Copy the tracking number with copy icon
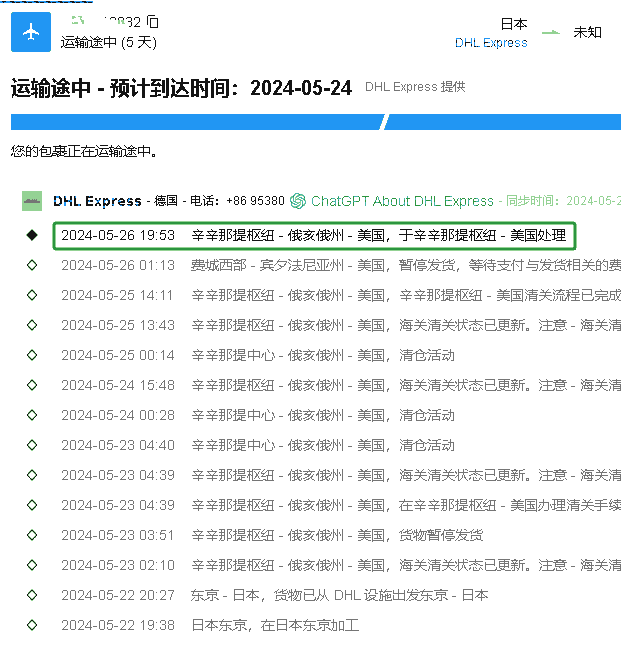 (x=152, y=22)
